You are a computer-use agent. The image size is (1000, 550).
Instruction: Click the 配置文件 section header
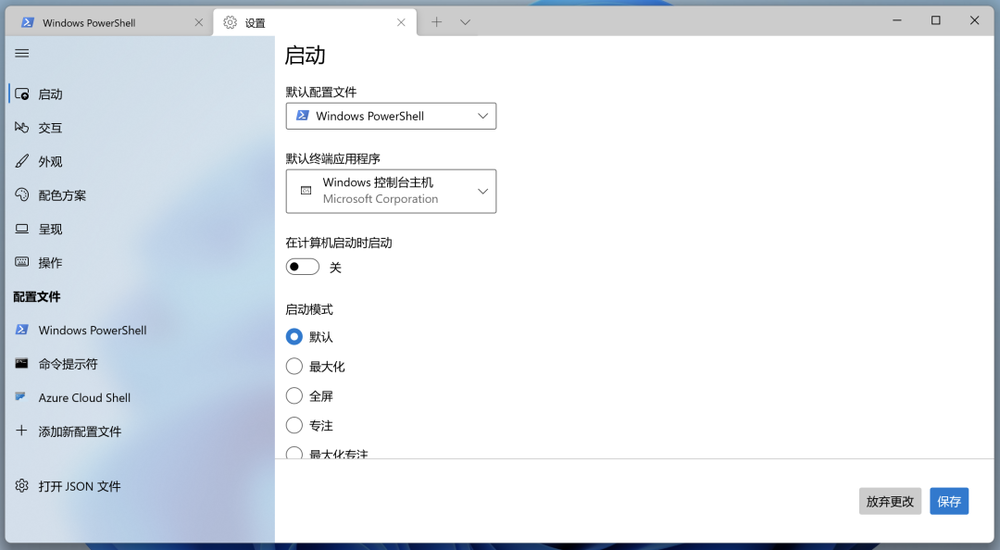tap(37, 296)
